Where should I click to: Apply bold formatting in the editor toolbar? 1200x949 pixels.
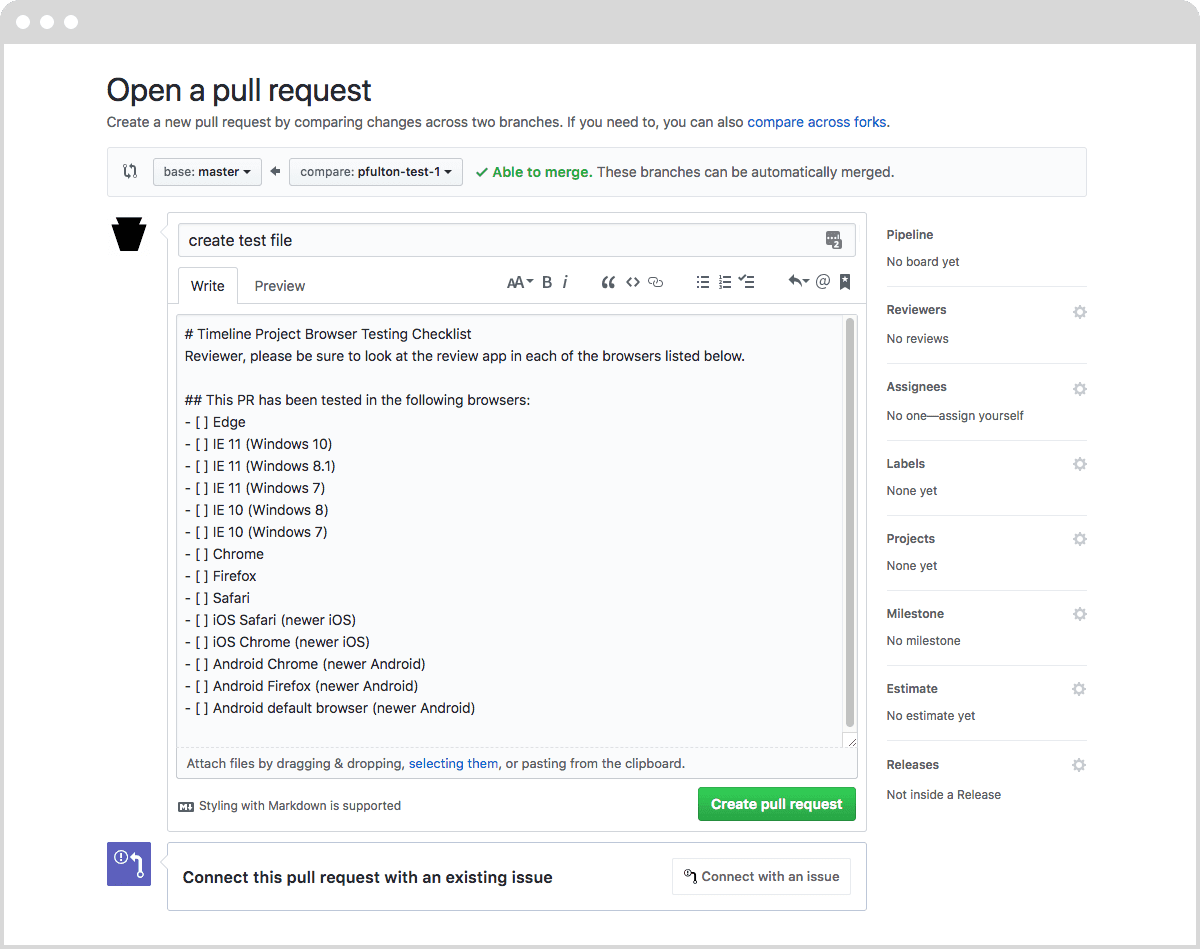546,282
